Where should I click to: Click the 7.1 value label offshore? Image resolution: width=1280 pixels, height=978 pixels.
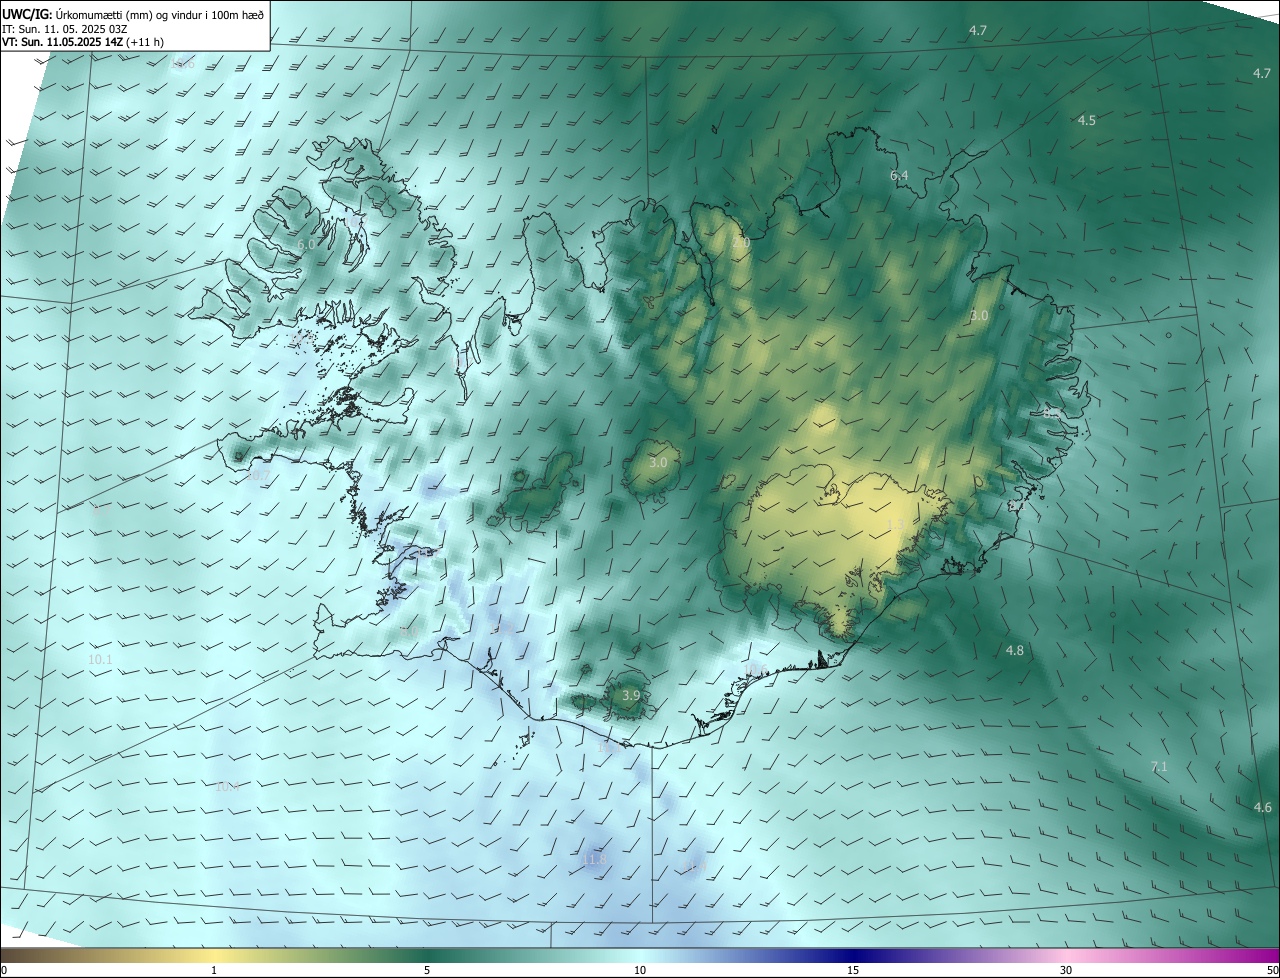click(1158, 767)
